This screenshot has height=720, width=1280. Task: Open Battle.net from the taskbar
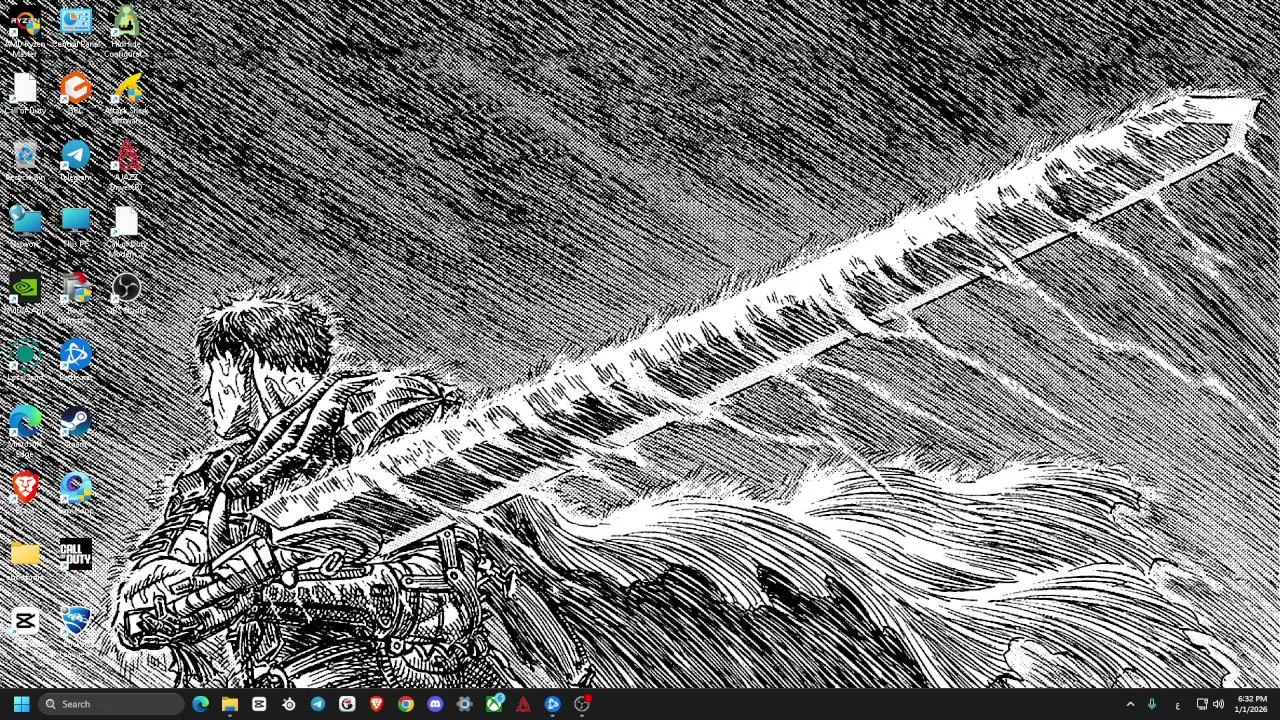tap(553, 704)
